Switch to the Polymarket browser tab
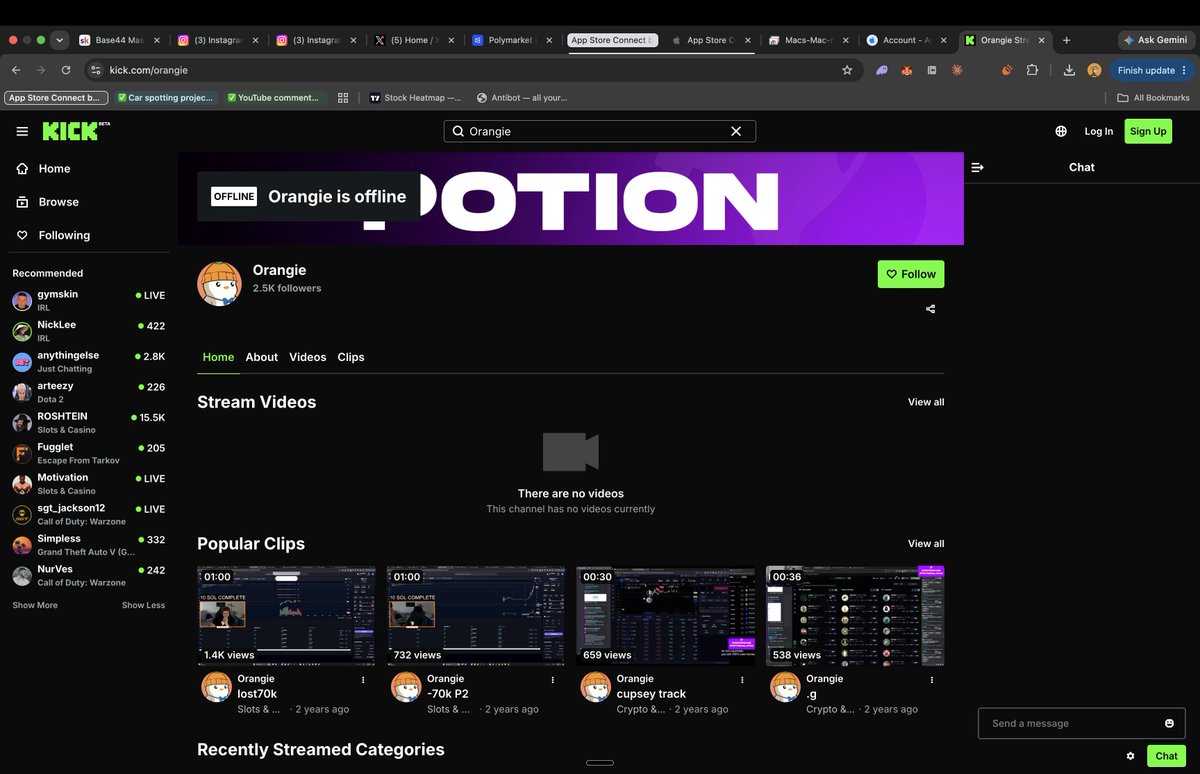1200x774 pixels. pyautogui.click(x=513, y=40)
